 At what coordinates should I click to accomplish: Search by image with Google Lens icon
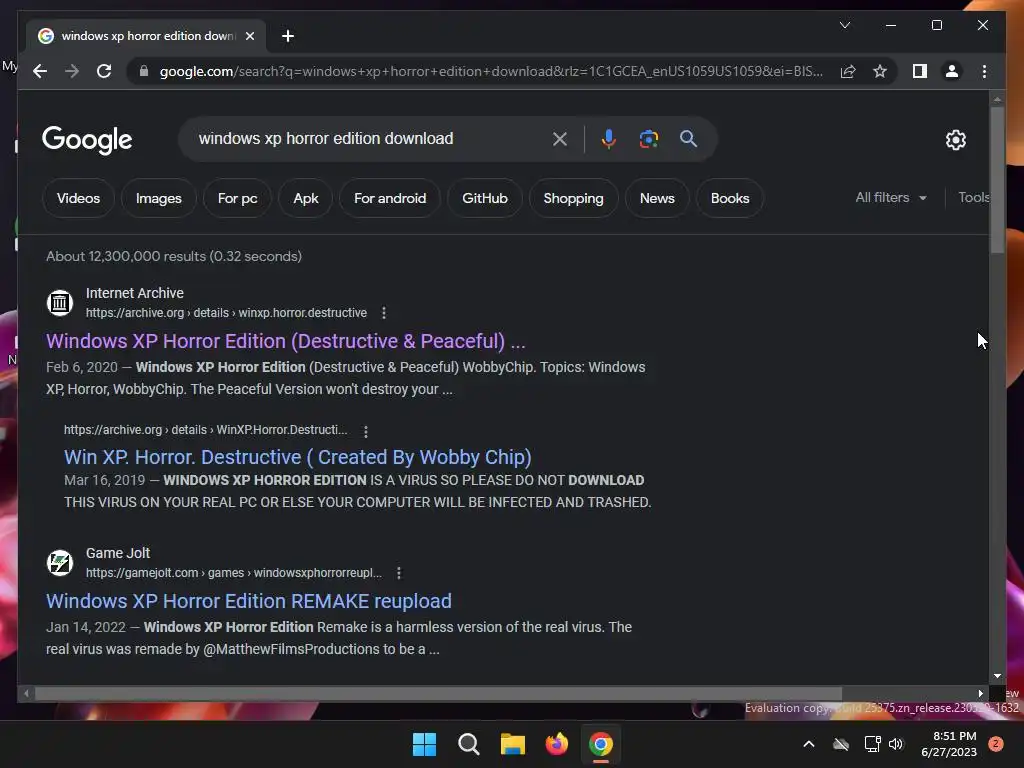(648, 138)
